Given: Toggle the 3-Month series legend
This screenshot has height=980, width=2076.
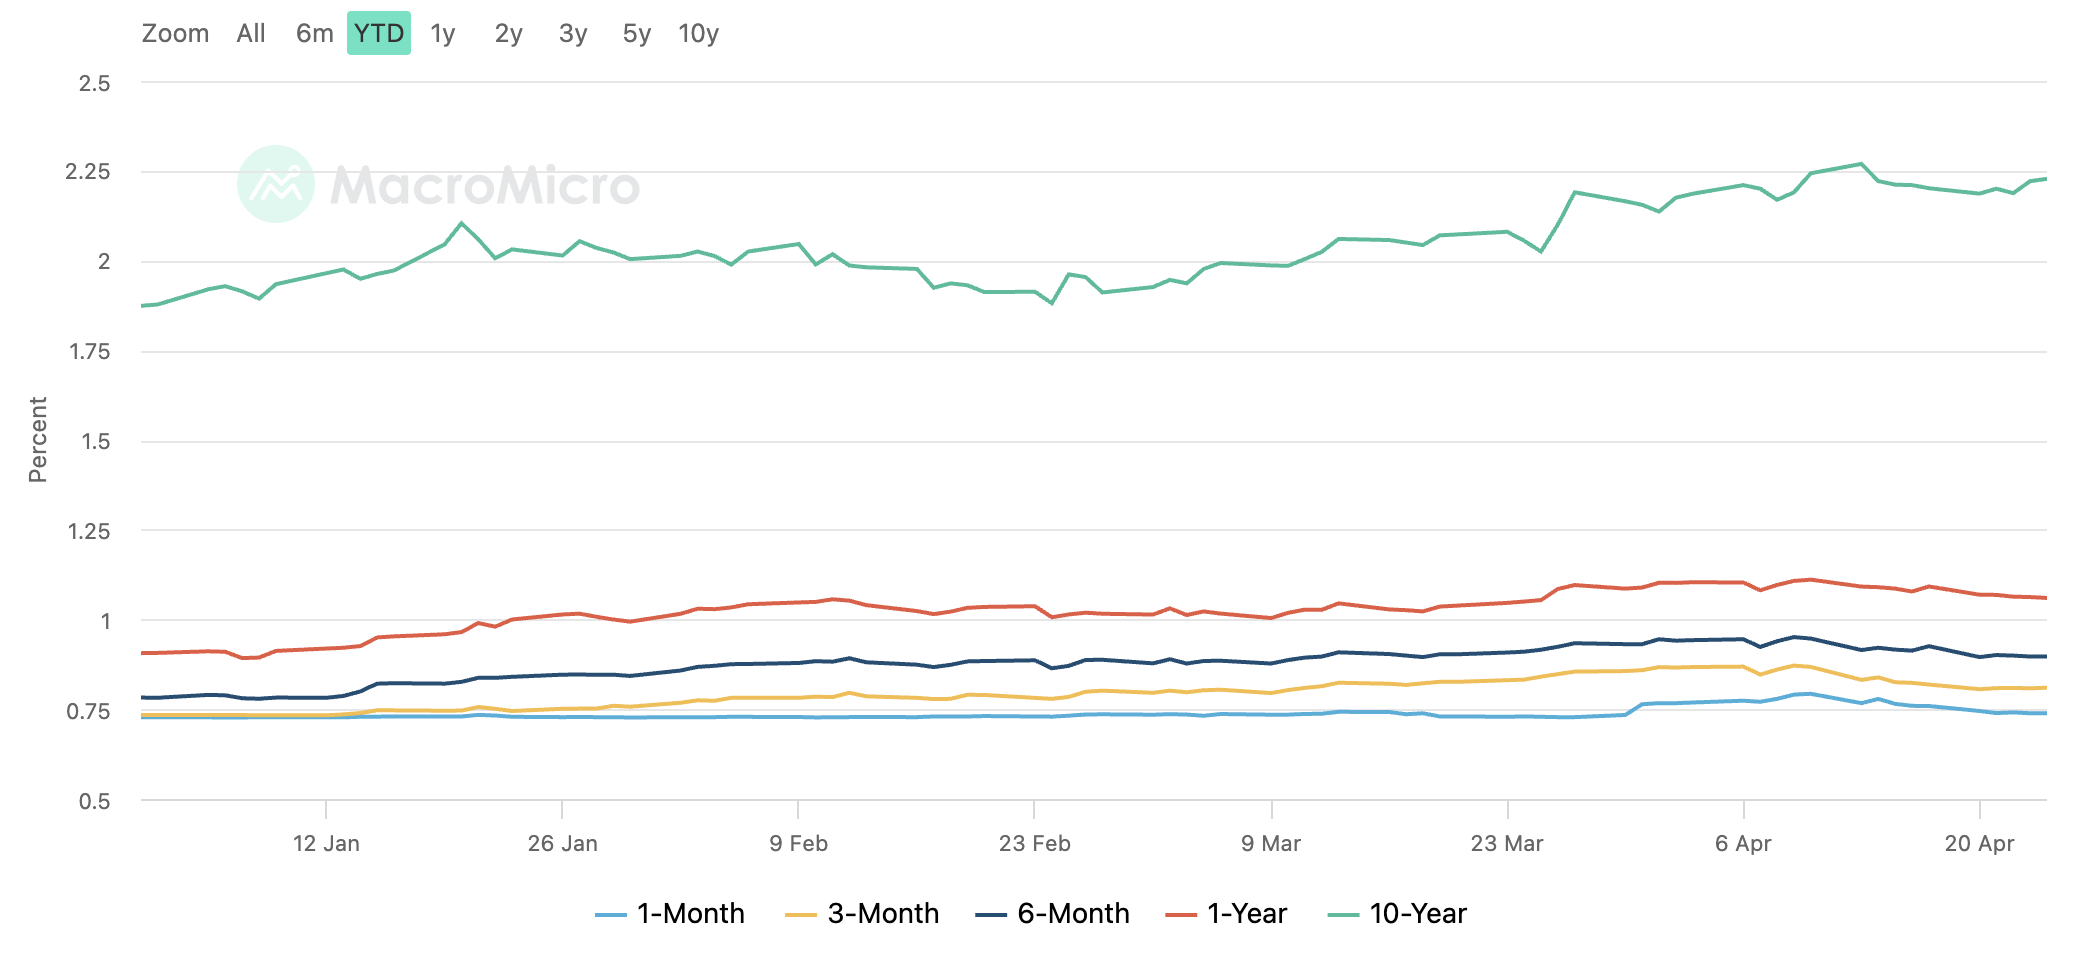Looking at the screenshot, I should [862, 914].
